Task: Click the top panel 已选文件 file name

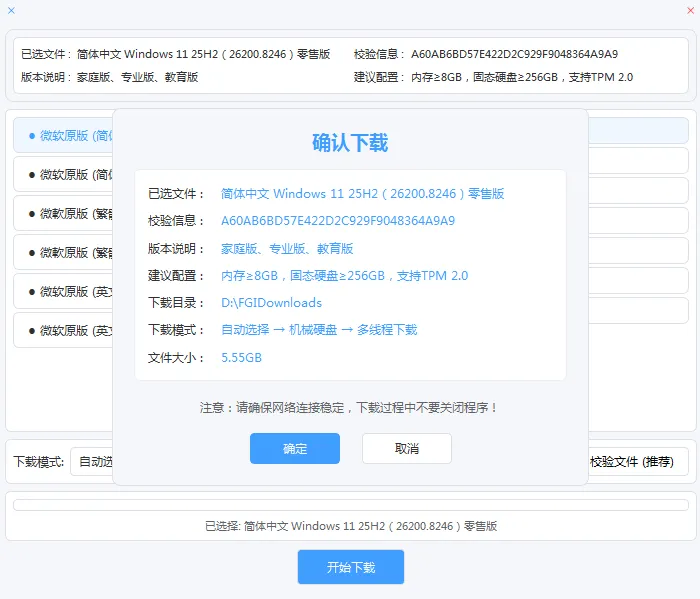Action: point(204,54)
